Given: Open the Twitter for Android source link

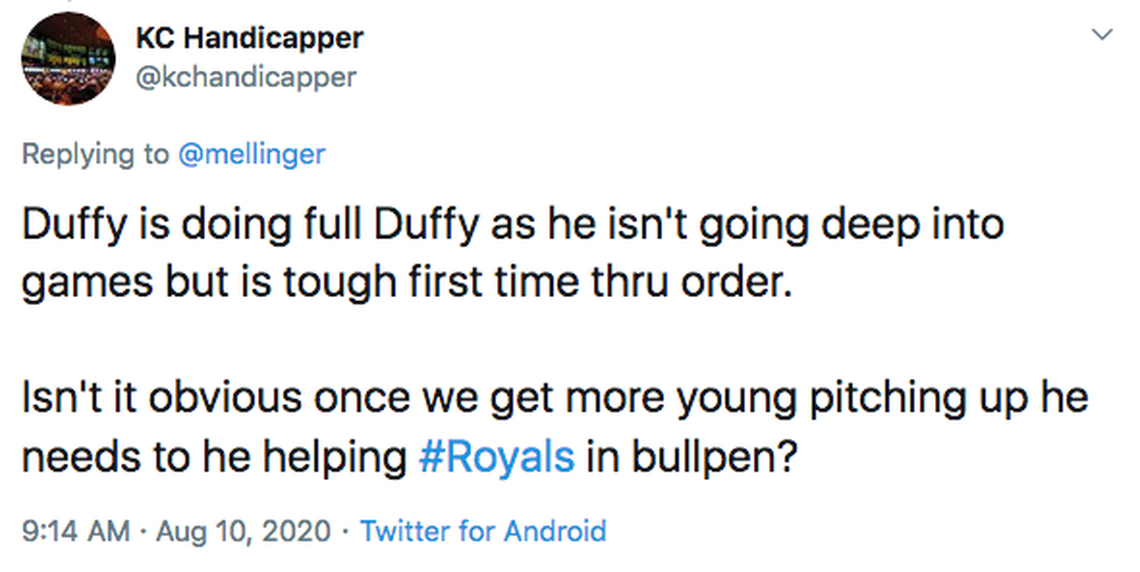Looking at the screenshot, I should [x=483, y=530].
